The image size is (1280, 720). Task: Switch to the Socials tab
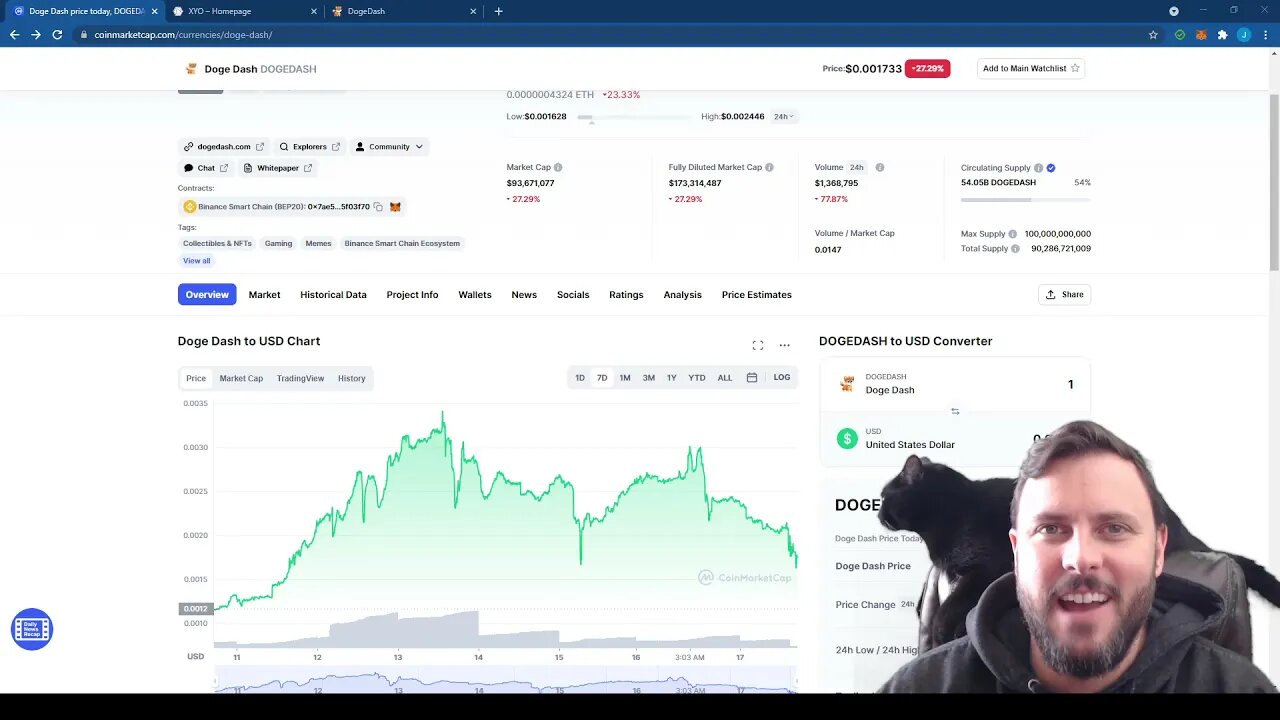pos(573,295)
